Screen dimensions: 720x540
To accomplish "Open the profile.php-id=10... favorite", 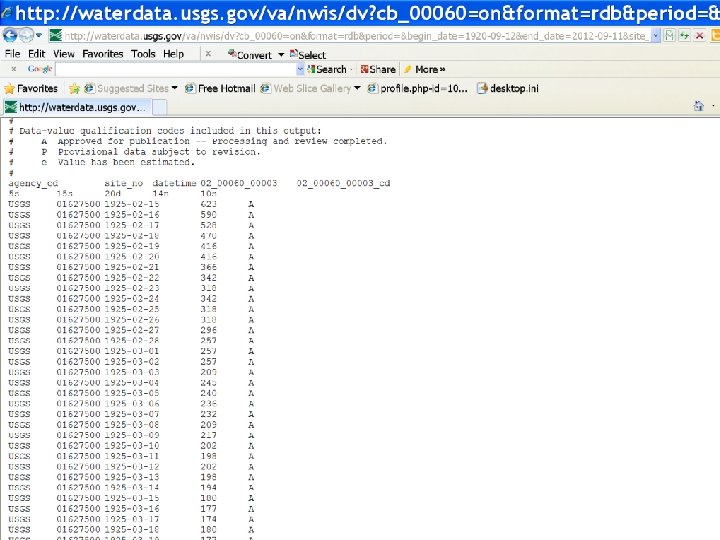I will pyautogui.click(x=417, y=88).
